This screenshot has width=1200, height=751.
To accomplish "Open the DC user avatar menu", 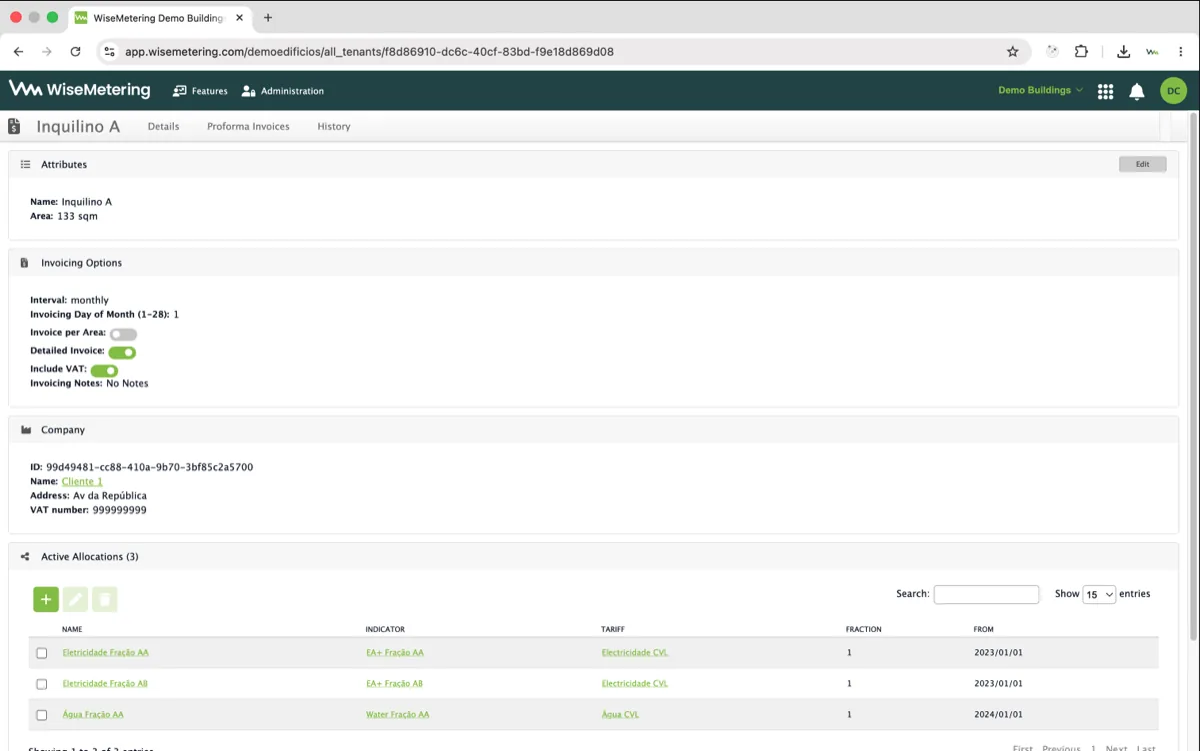I will tap(1173, 91).
